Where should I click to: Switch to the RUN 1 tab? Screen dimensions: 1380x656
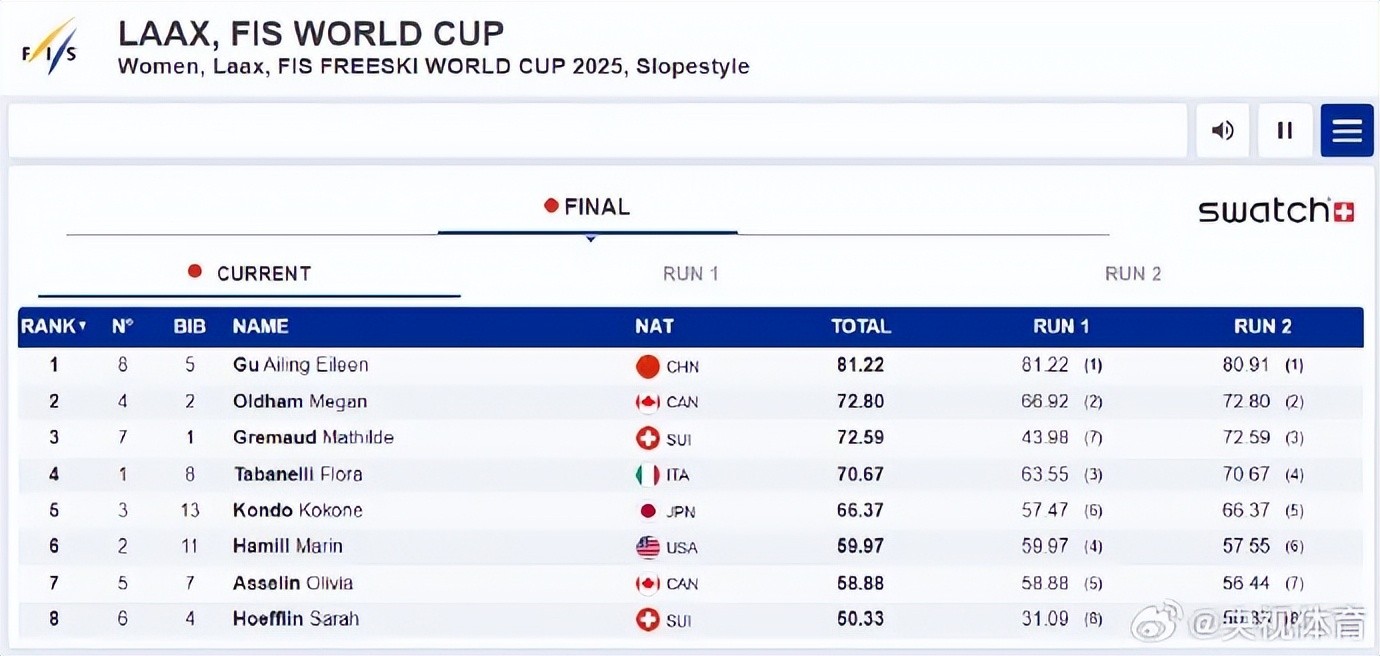coord(690,274)
